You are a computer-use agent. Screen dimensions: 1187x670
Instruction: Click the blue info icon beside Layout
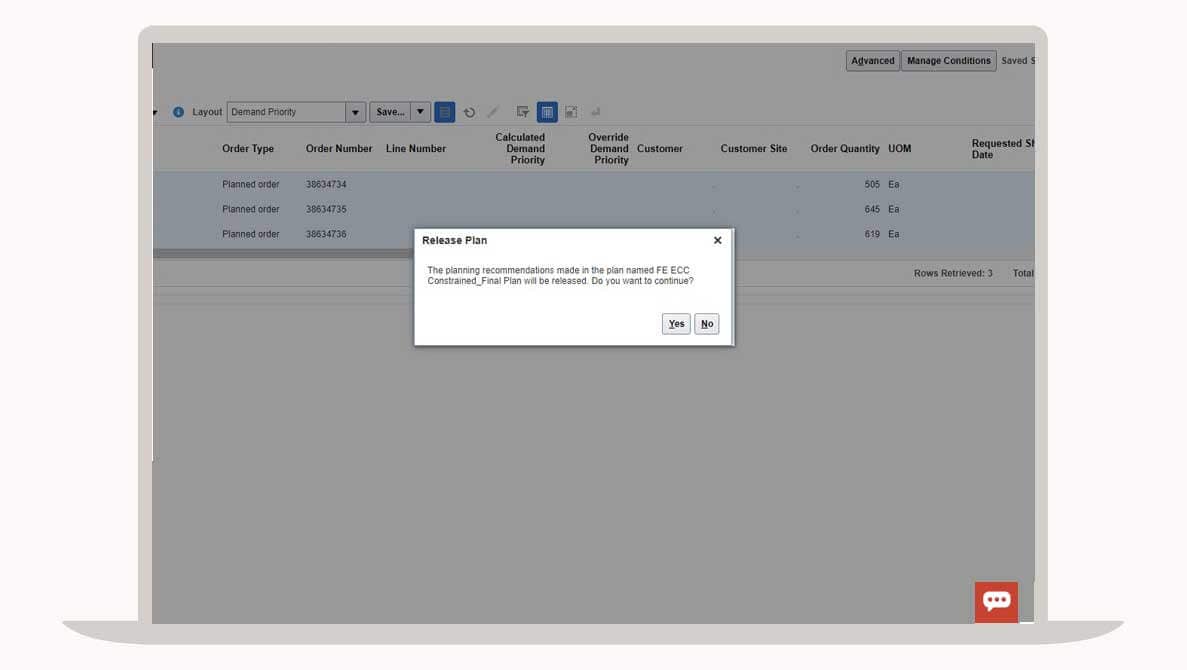click(x=178, y=112)
